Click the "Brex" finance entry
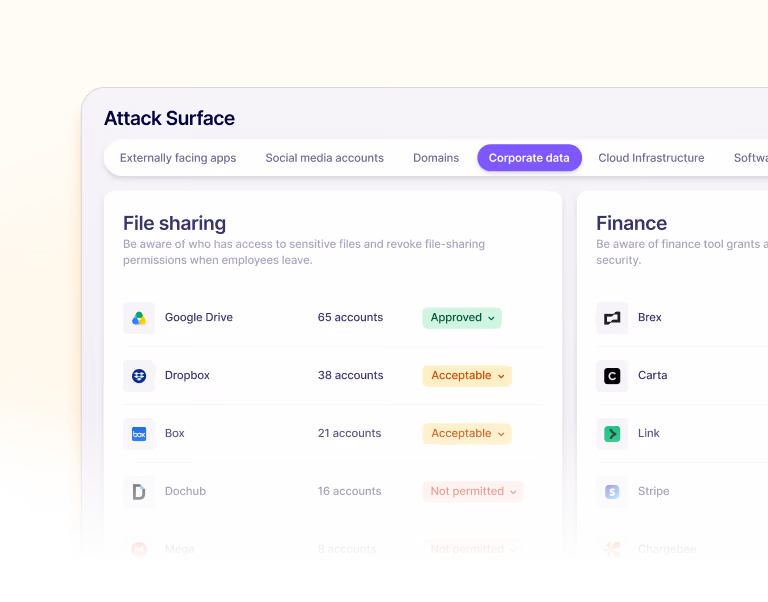768x602 pixels. (x=649, y=317)
